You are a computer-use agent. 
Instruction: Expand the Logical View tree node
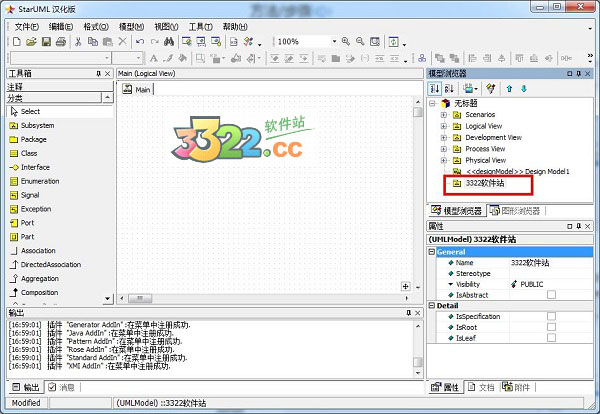click(443, 126)
